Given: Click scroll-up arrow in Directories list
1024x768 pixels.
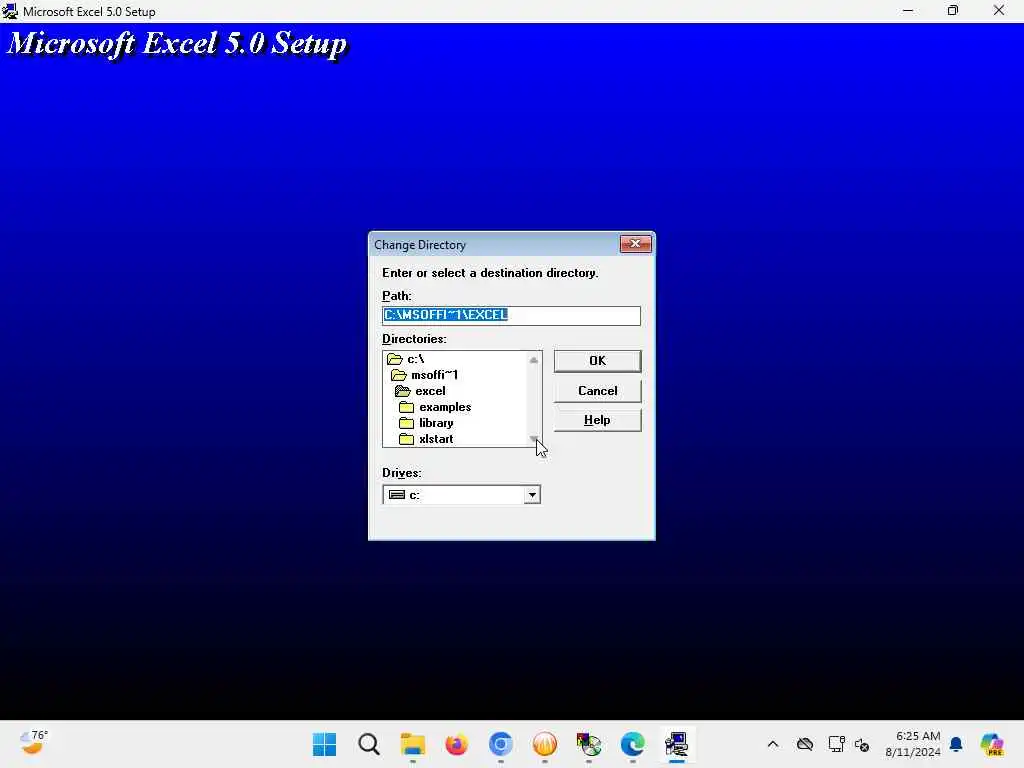Looking at the screenshot, I should [534, 360].
